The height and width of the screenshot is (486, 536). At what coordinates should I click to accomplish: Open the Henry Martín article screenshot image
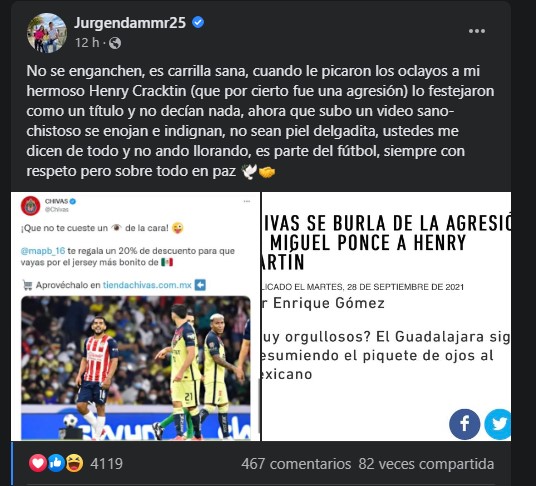coord(386,316)
